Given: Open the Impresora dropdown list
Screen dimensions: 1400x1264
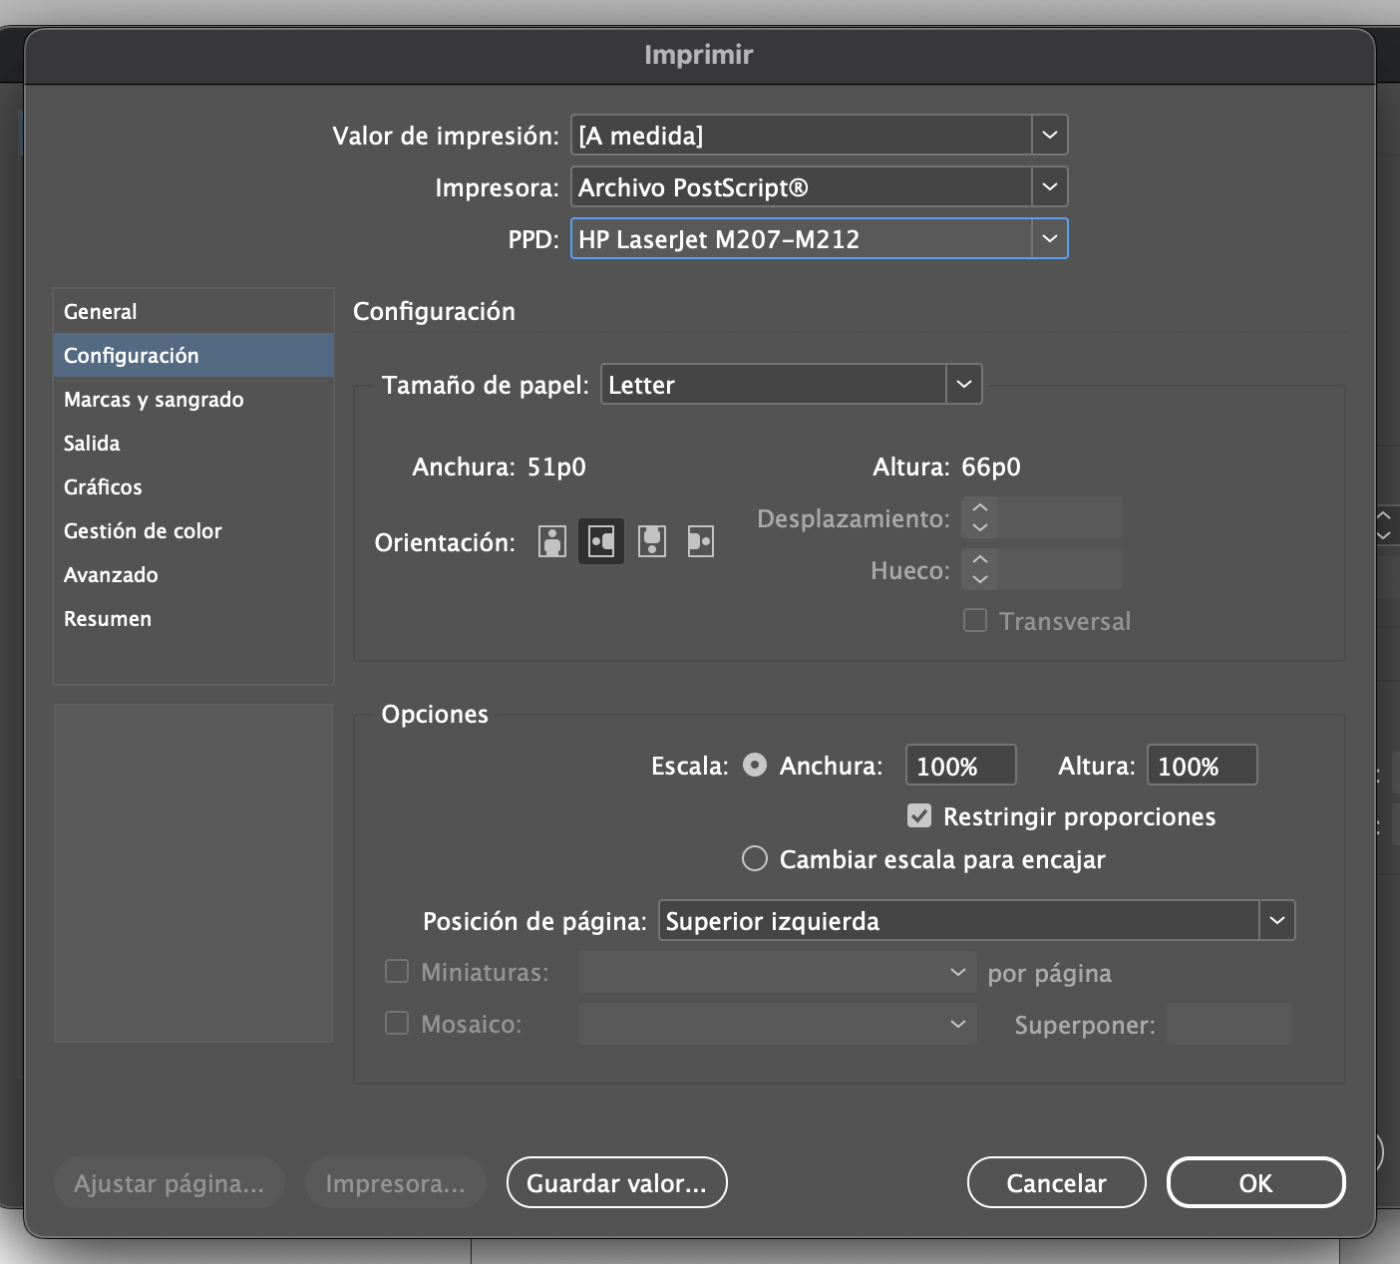Looking at the screenshot, I should (1049, 187).
